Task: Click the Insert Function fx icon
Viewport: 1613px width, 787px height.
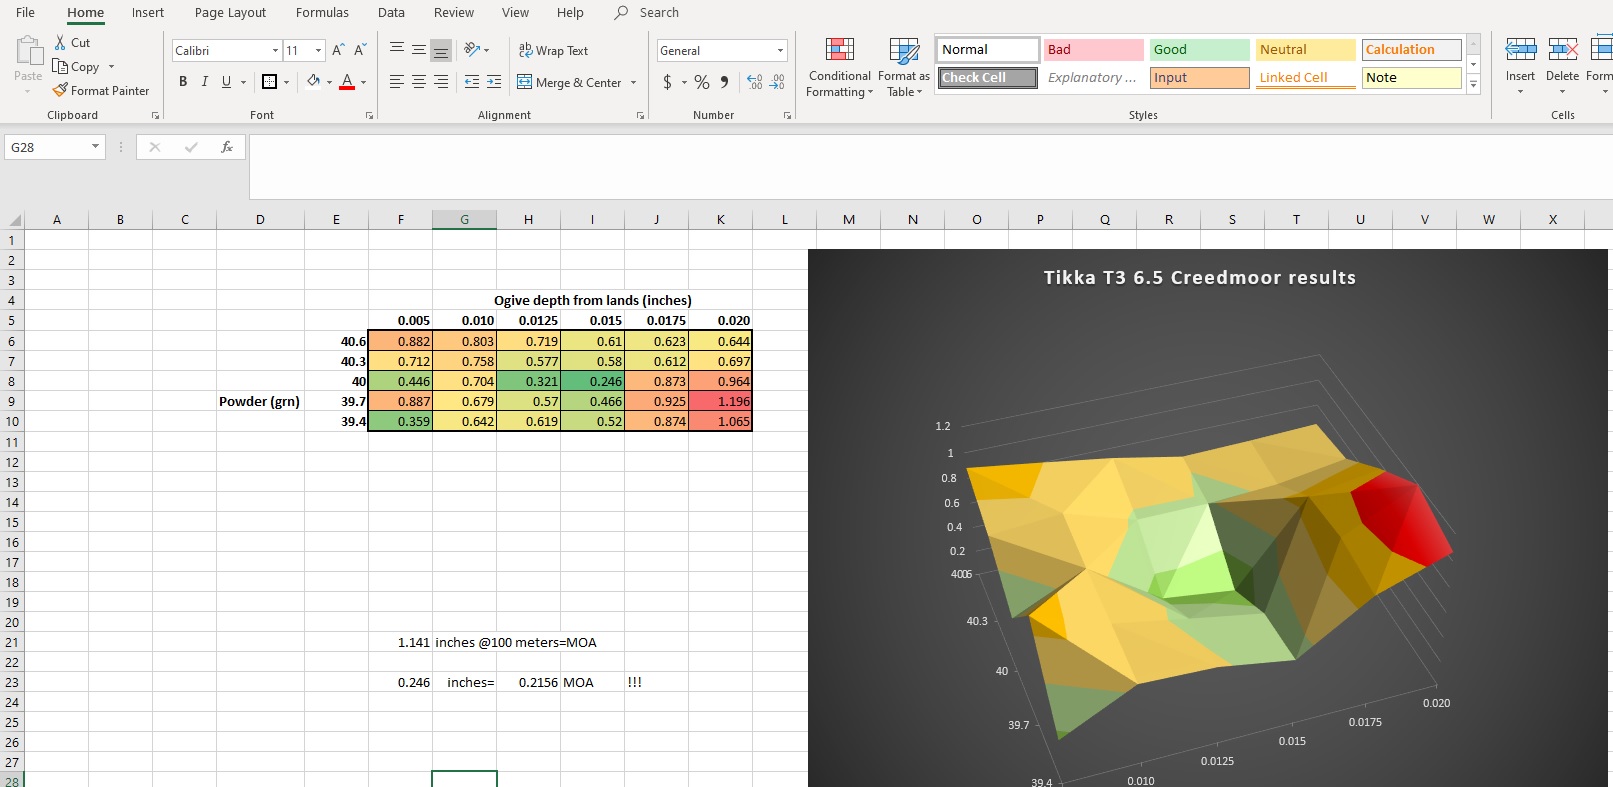Action: point(227,147)
